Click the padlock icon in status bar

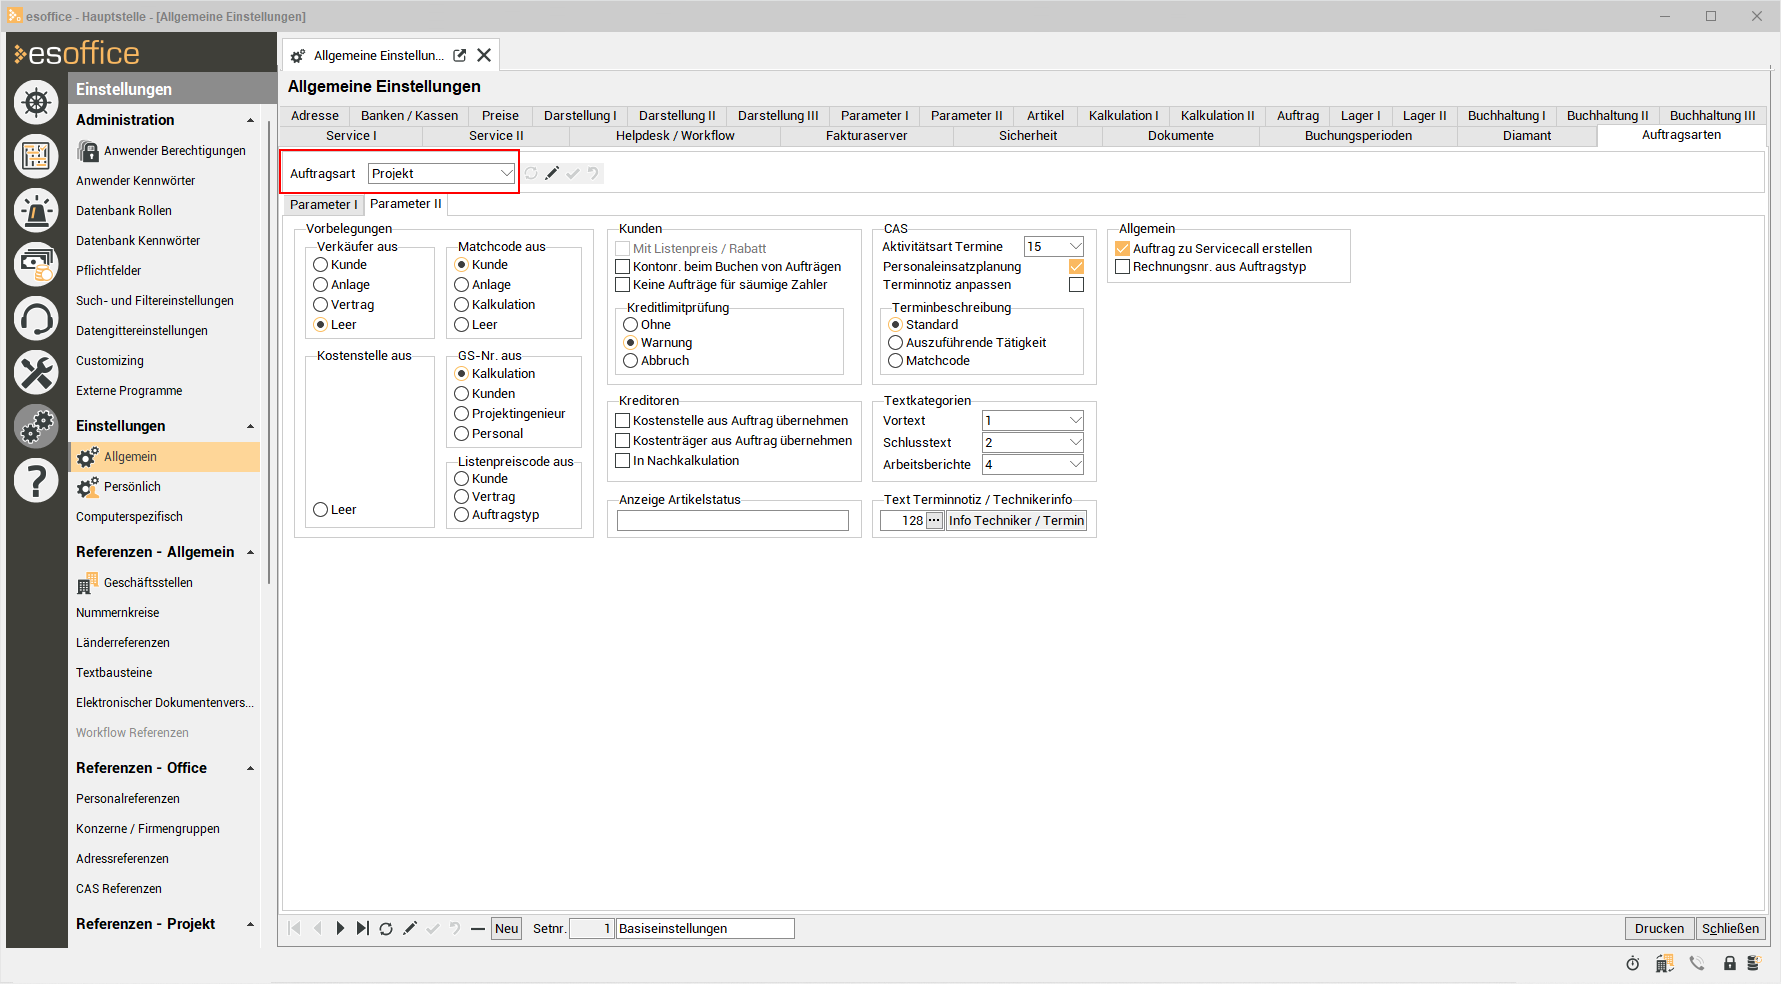(x=1729, y=963)
